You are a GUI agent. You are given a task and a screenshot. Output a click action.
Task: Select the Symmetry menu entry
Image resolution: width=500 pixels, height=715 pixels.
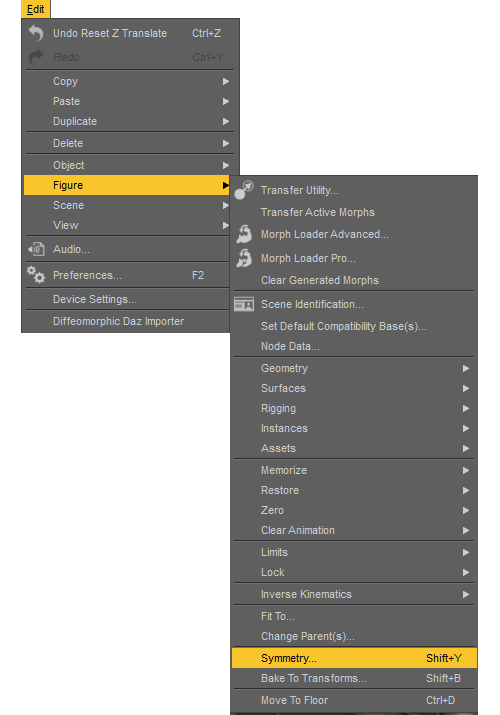click(x=354, y=658)
